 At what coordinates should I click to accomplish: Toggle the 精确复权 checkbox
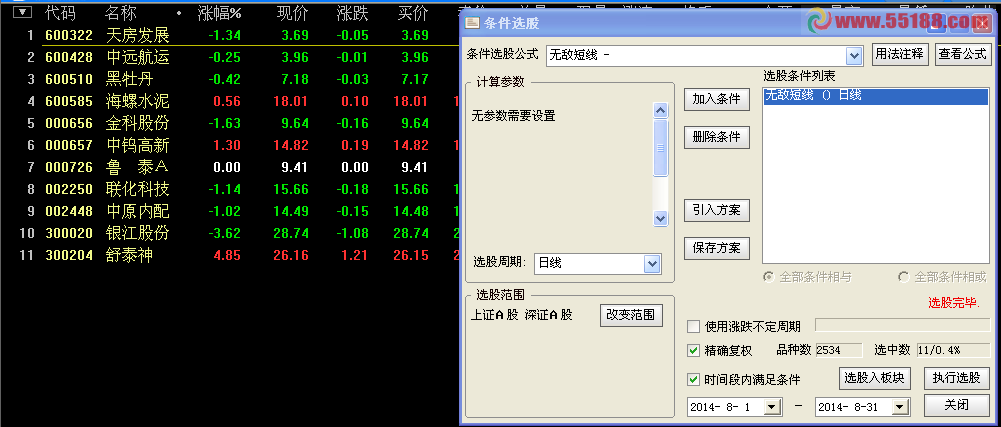[693, 350]
